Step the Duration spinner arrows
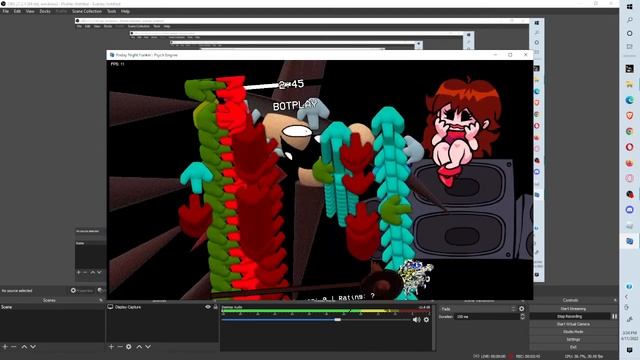The width and height of the screenshot is (640, 360). tap(522, 317)
